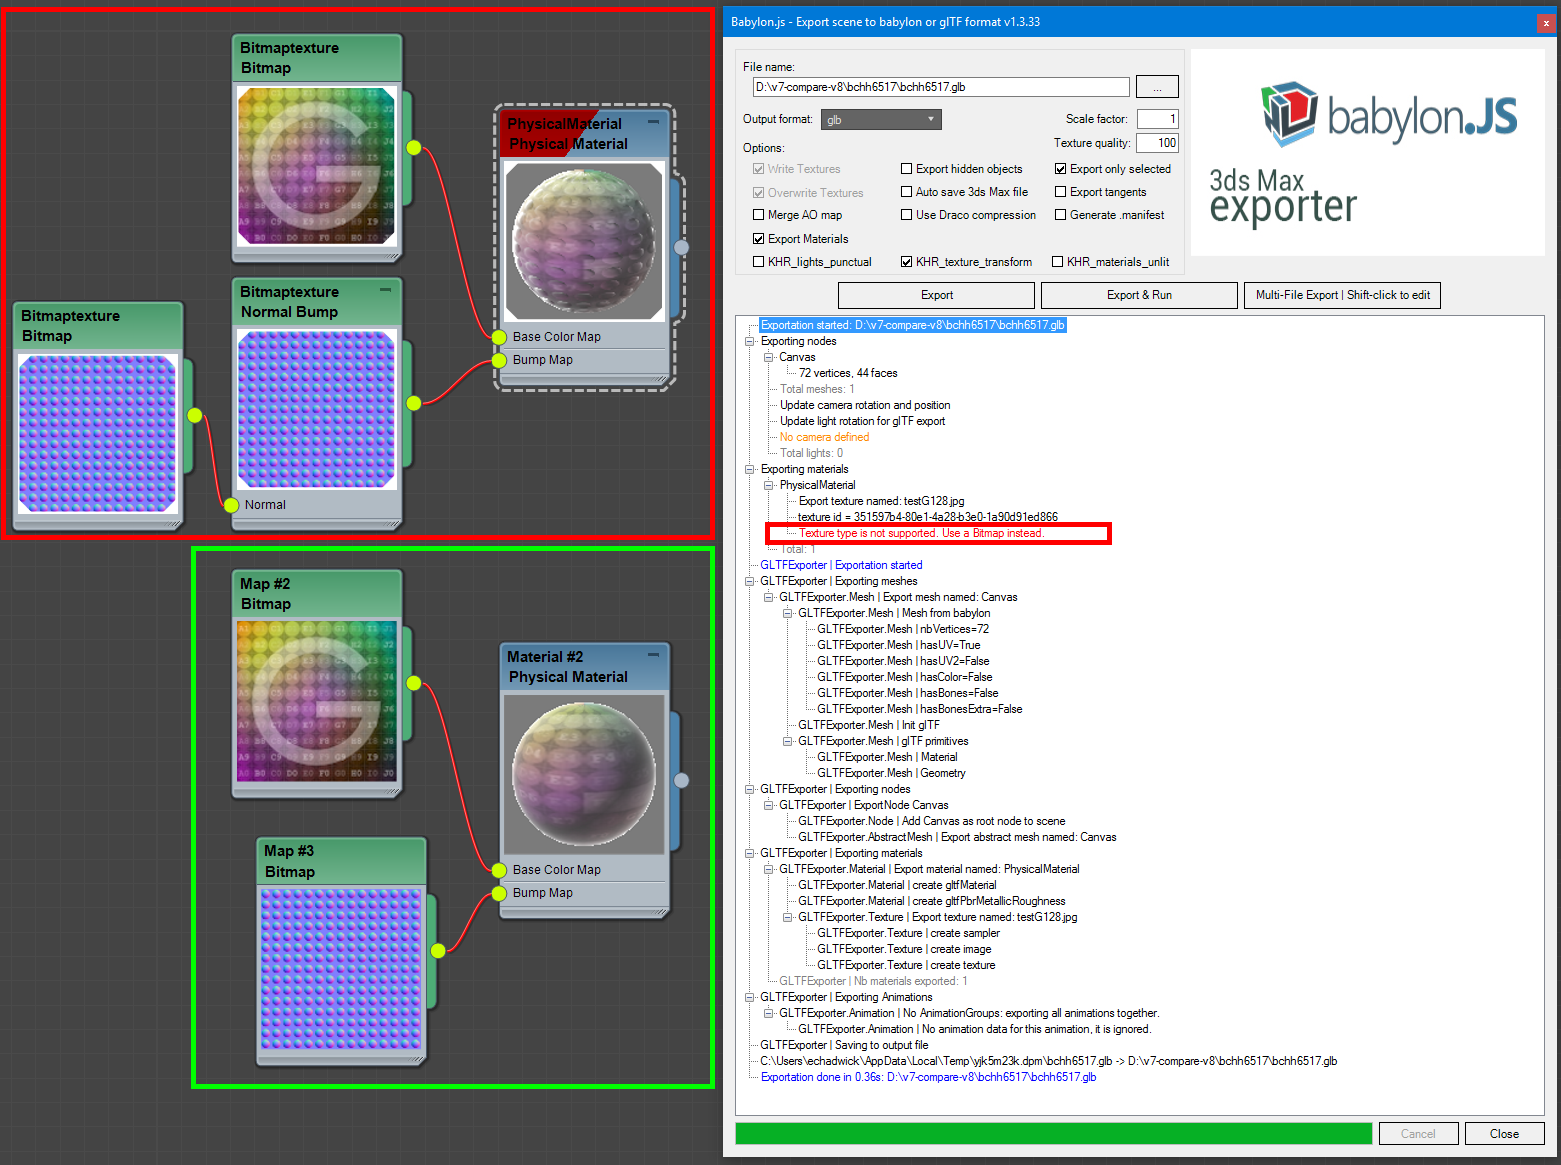Click the Texture quality input field
This screenshot has width=1561, height=1165.
(1157, 143)
